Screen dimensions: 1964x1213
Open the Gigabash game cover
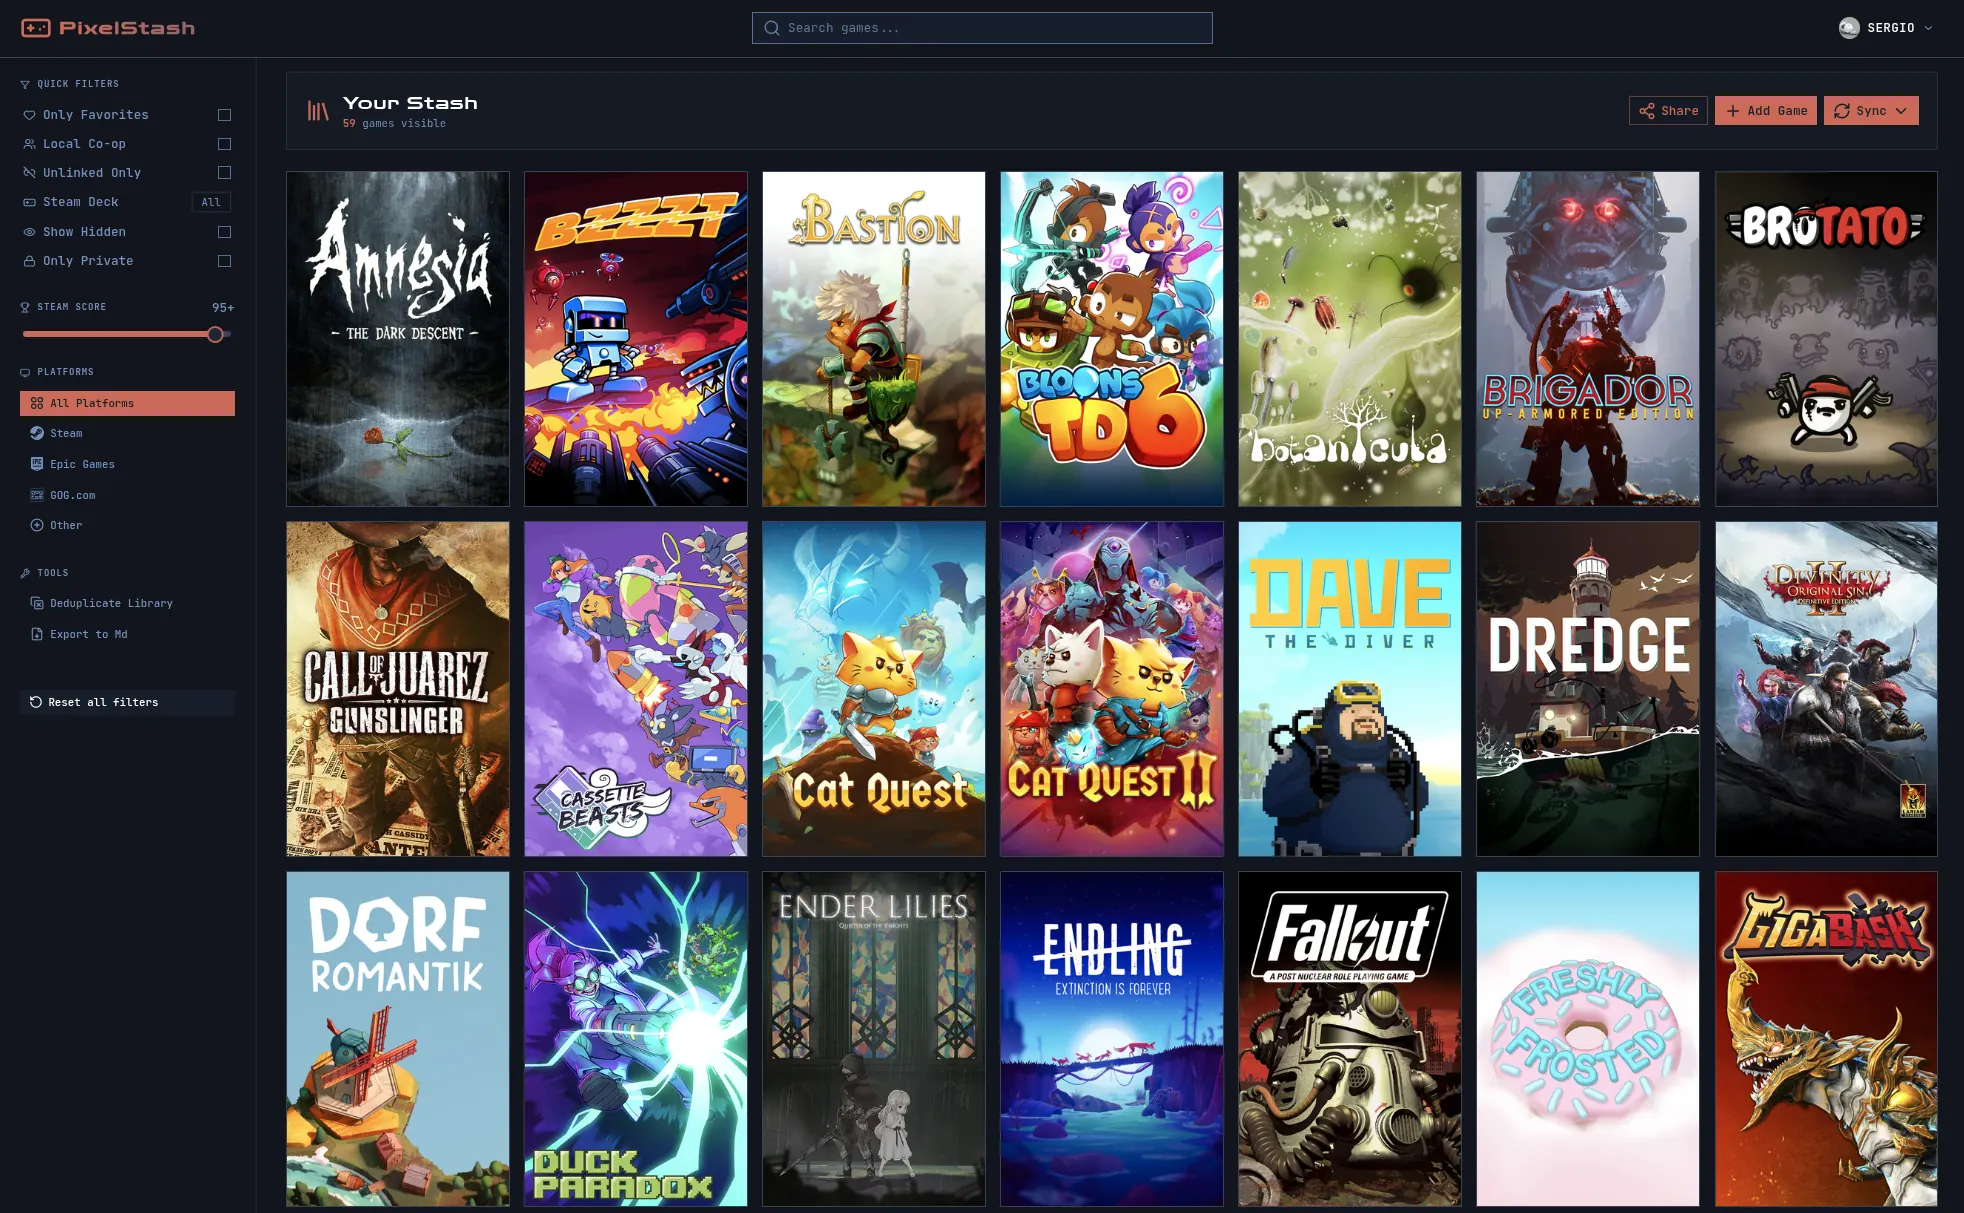point(1826,1039)
